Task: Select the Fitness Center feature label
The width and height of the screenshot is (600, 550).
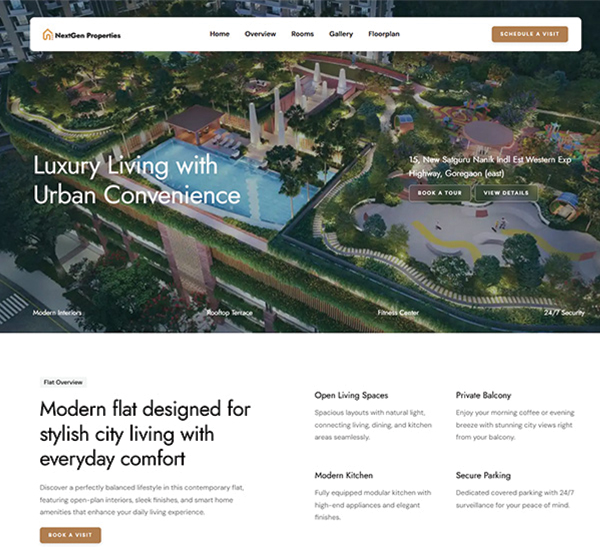Action: tap(398, 313)
